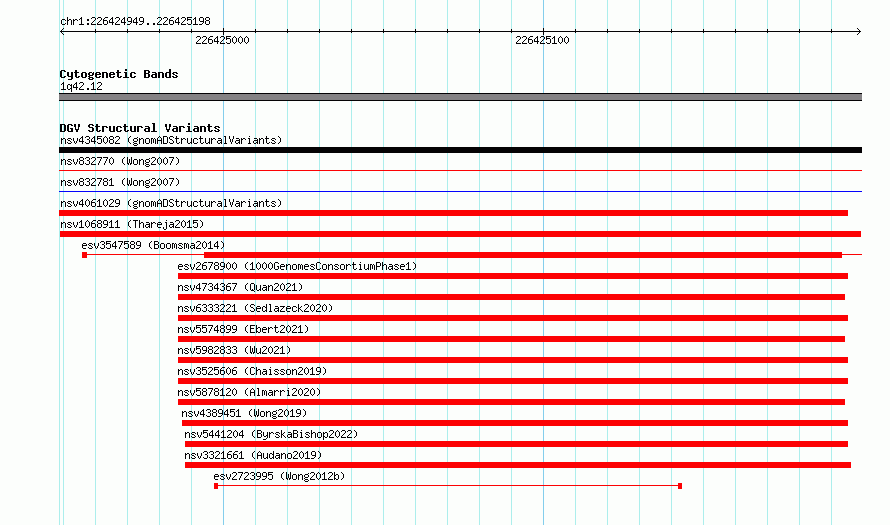The height and width of the screenshot is (525, 890).
Task: Click the red nsv4389451 variant bar
Action: point(515,423)
